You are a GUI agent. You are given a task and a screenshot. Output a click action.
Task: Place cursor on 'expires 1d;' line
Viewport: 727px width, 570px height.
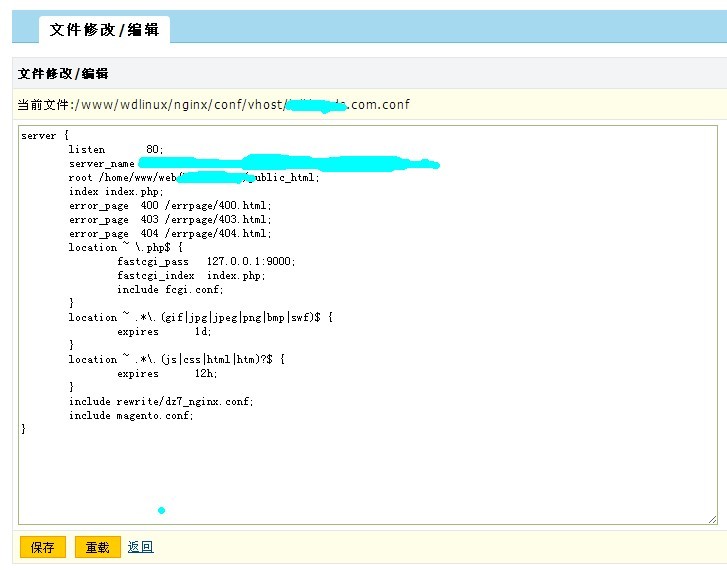click(x=163, y=331)
